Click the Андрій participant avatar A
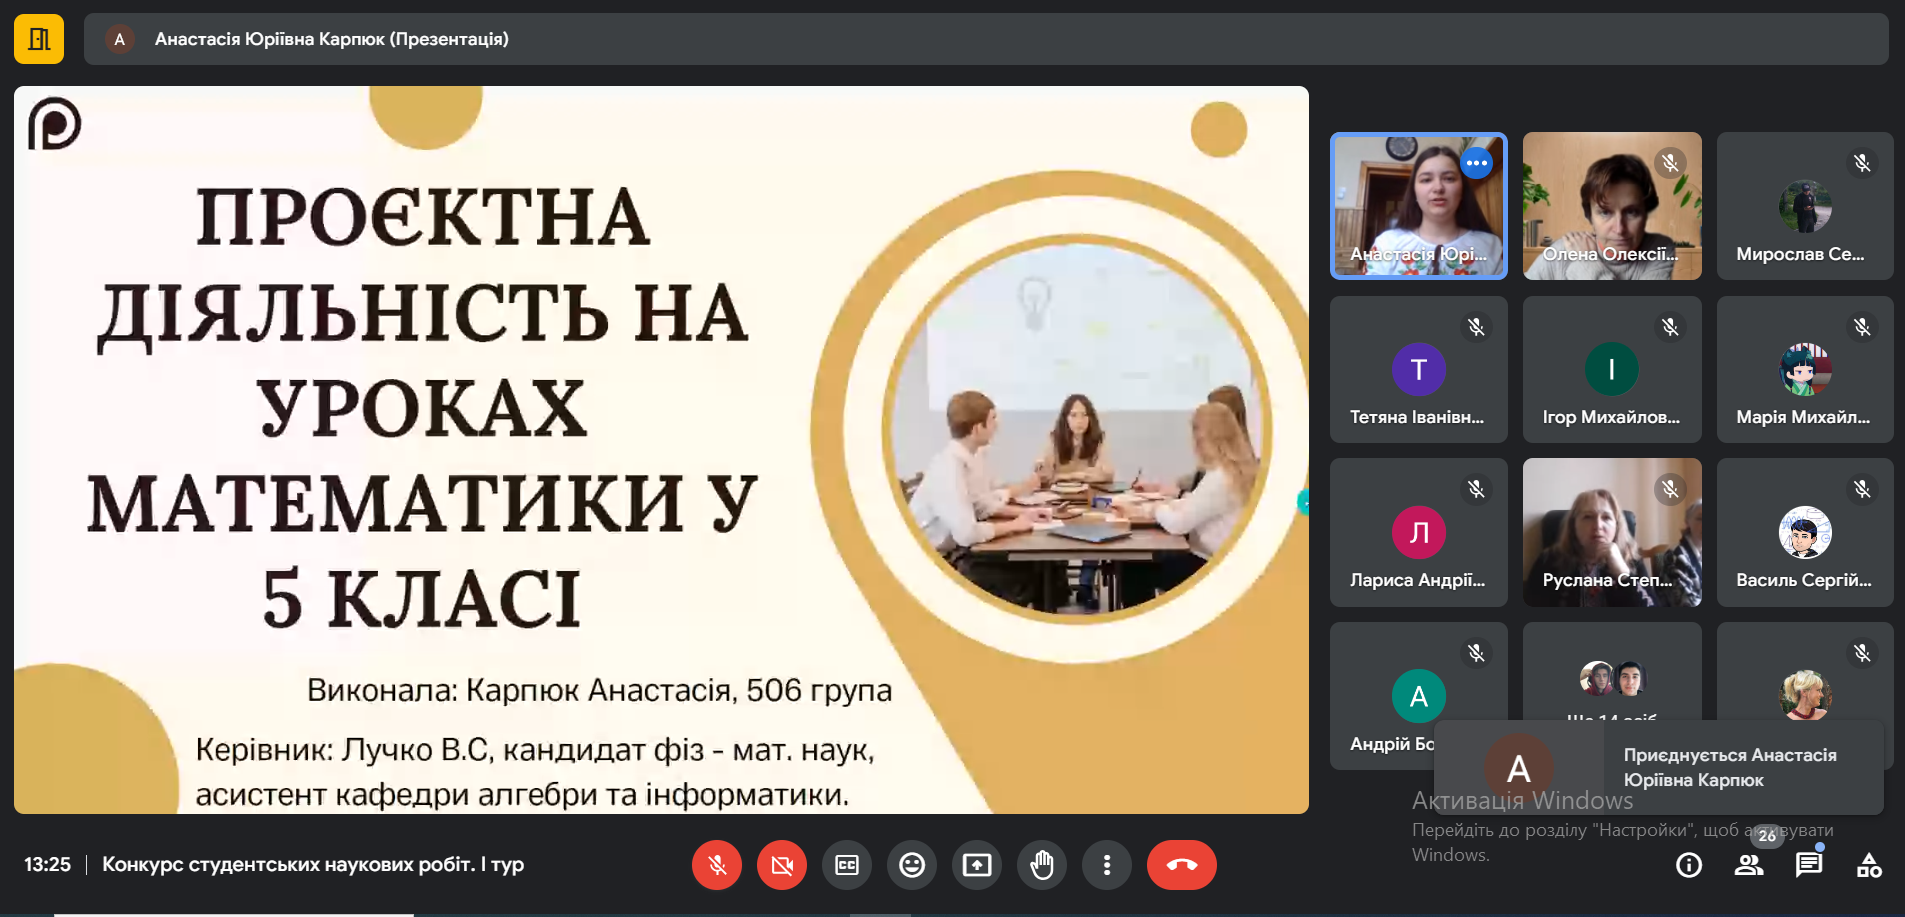The height and width of the screenshot is (917, 1905). tap(1419, 696)
